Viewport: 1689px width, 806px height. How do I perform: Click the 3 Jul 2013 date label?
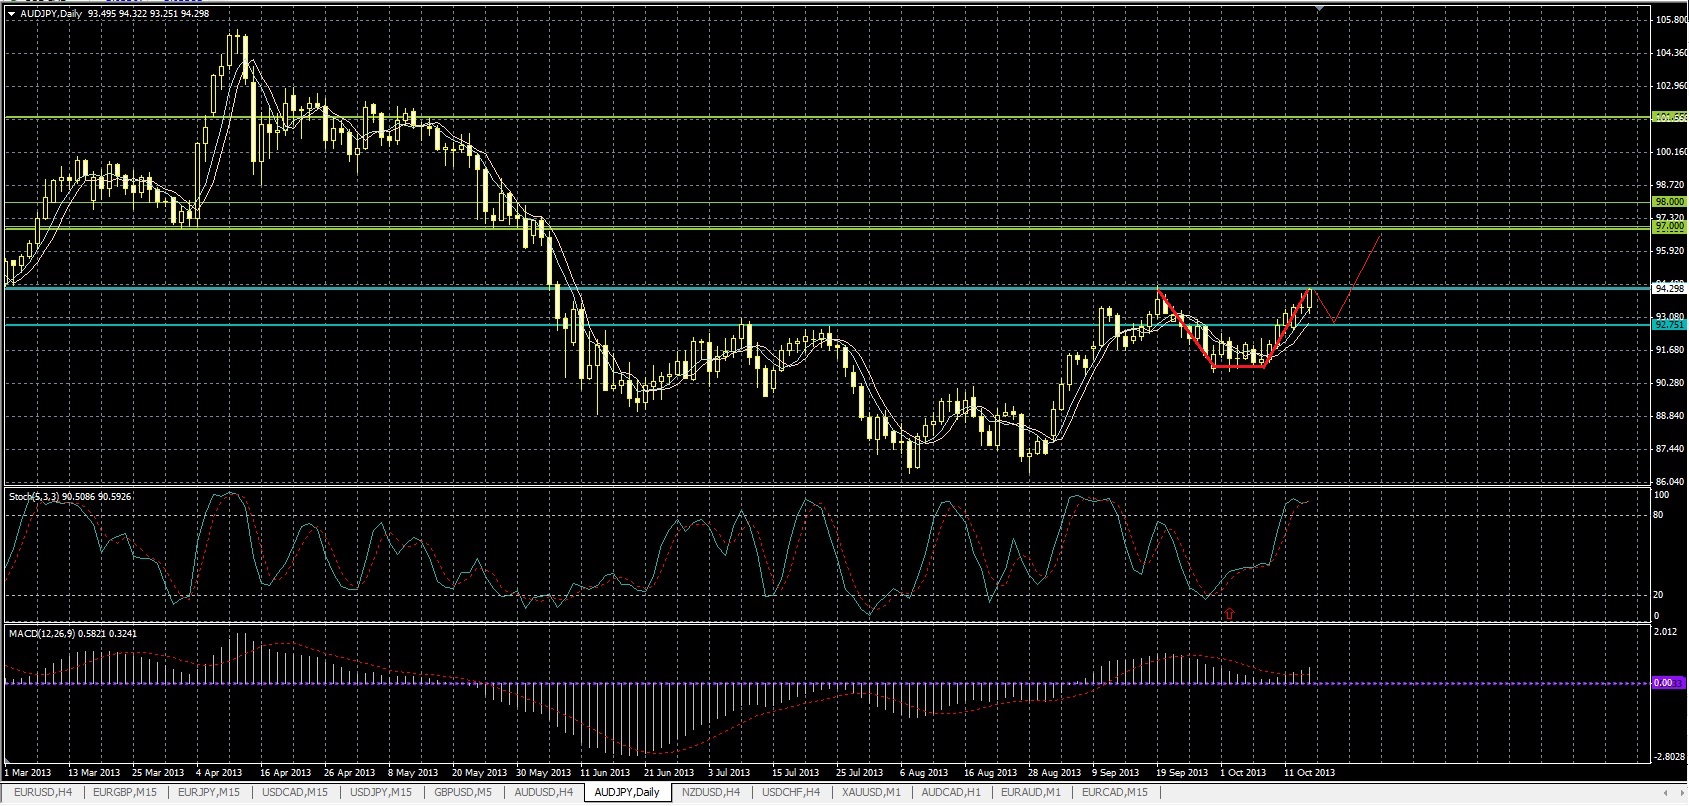(729, 772)
